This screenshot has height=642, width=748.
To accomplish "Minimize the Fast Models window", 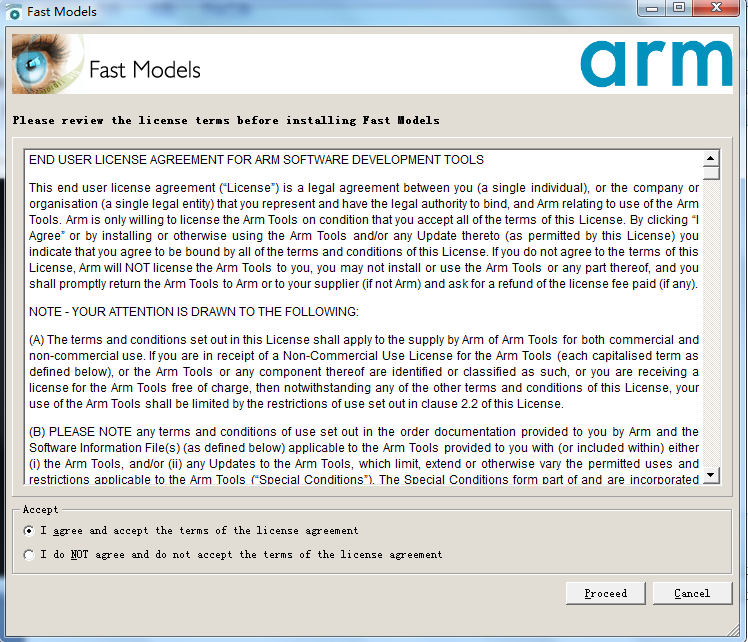I will 652,8.
